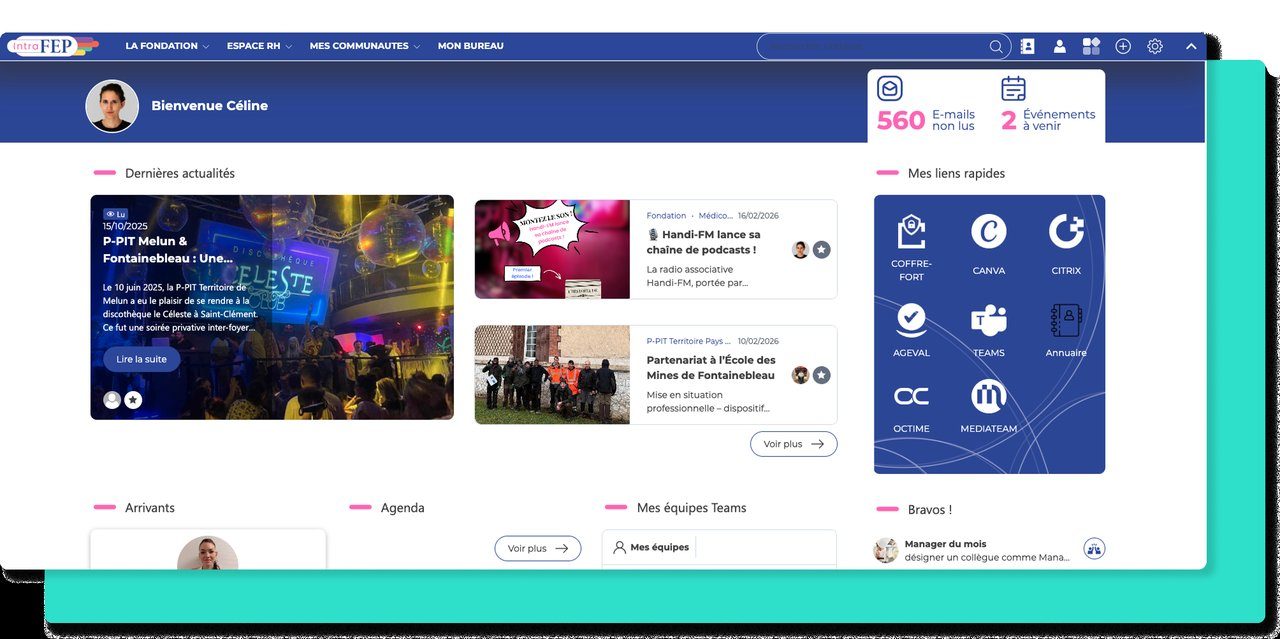Click the 'Médico...' tag on Handi-FM article
This screenshot has width=1280, height=639.
click(715, 215)
